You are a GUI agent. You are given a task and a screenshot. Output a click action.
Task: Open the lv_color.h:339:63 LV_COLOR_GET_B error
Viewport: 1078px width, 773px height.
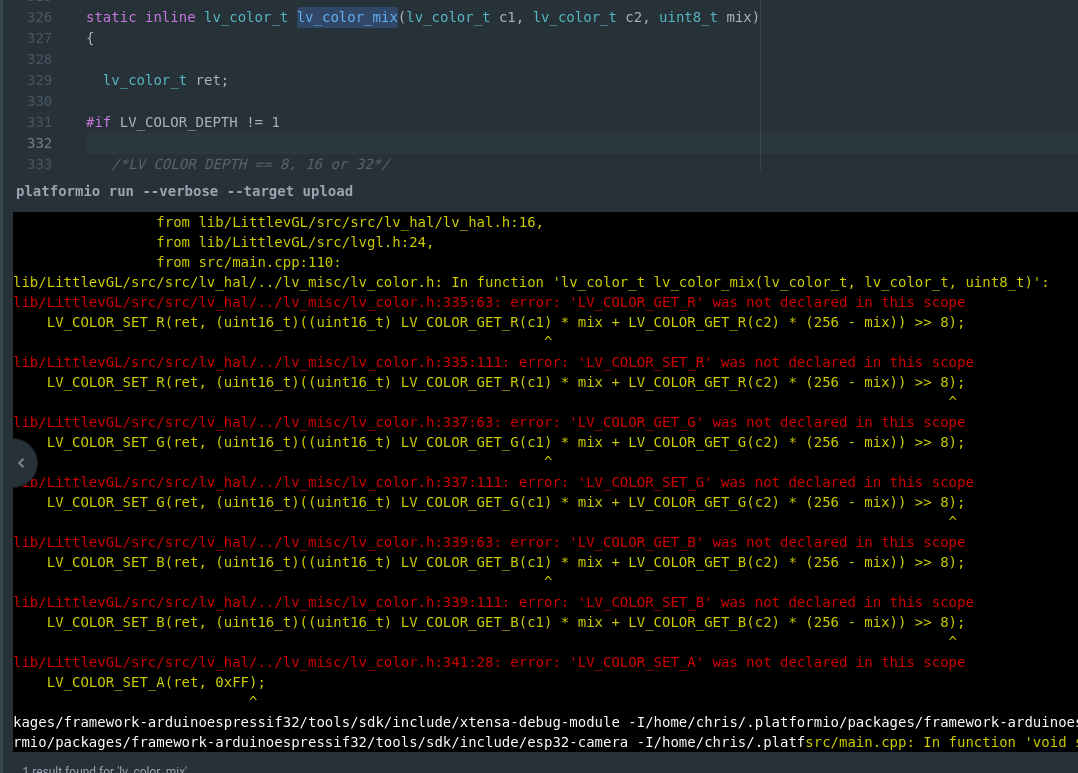click(490, 542)
